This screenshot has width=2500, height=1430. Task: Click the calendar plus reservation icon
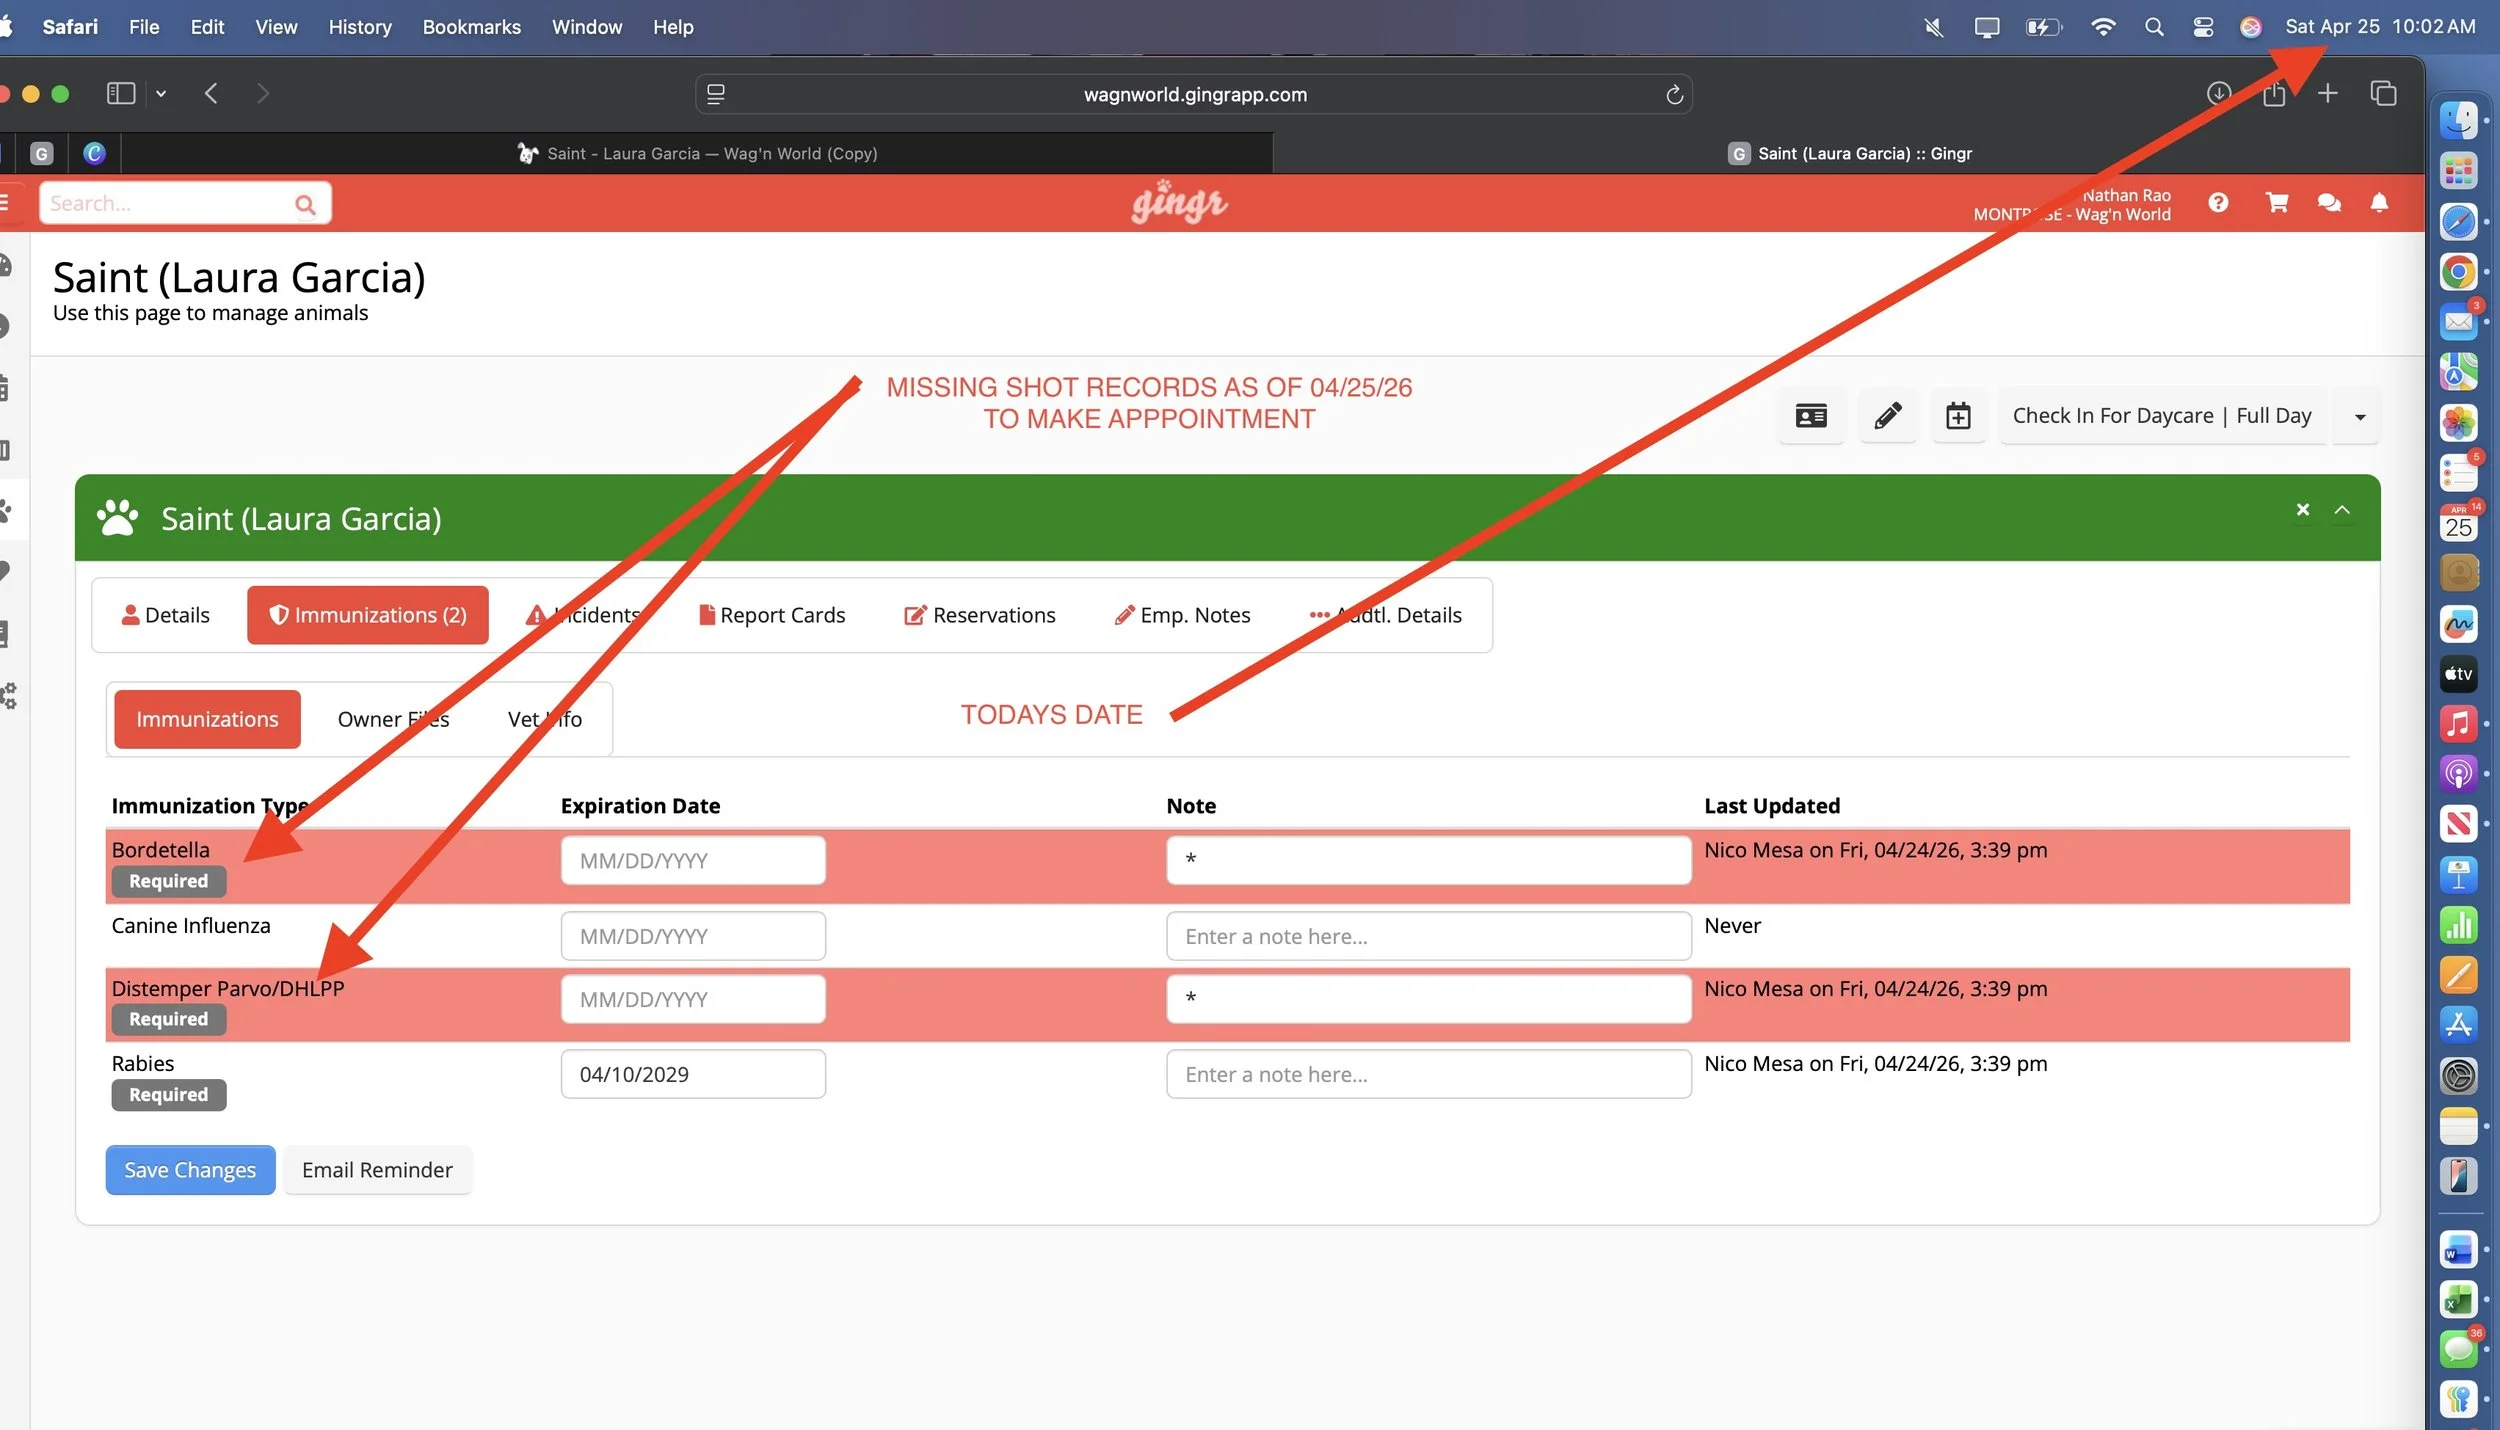tap(1958, 416)
